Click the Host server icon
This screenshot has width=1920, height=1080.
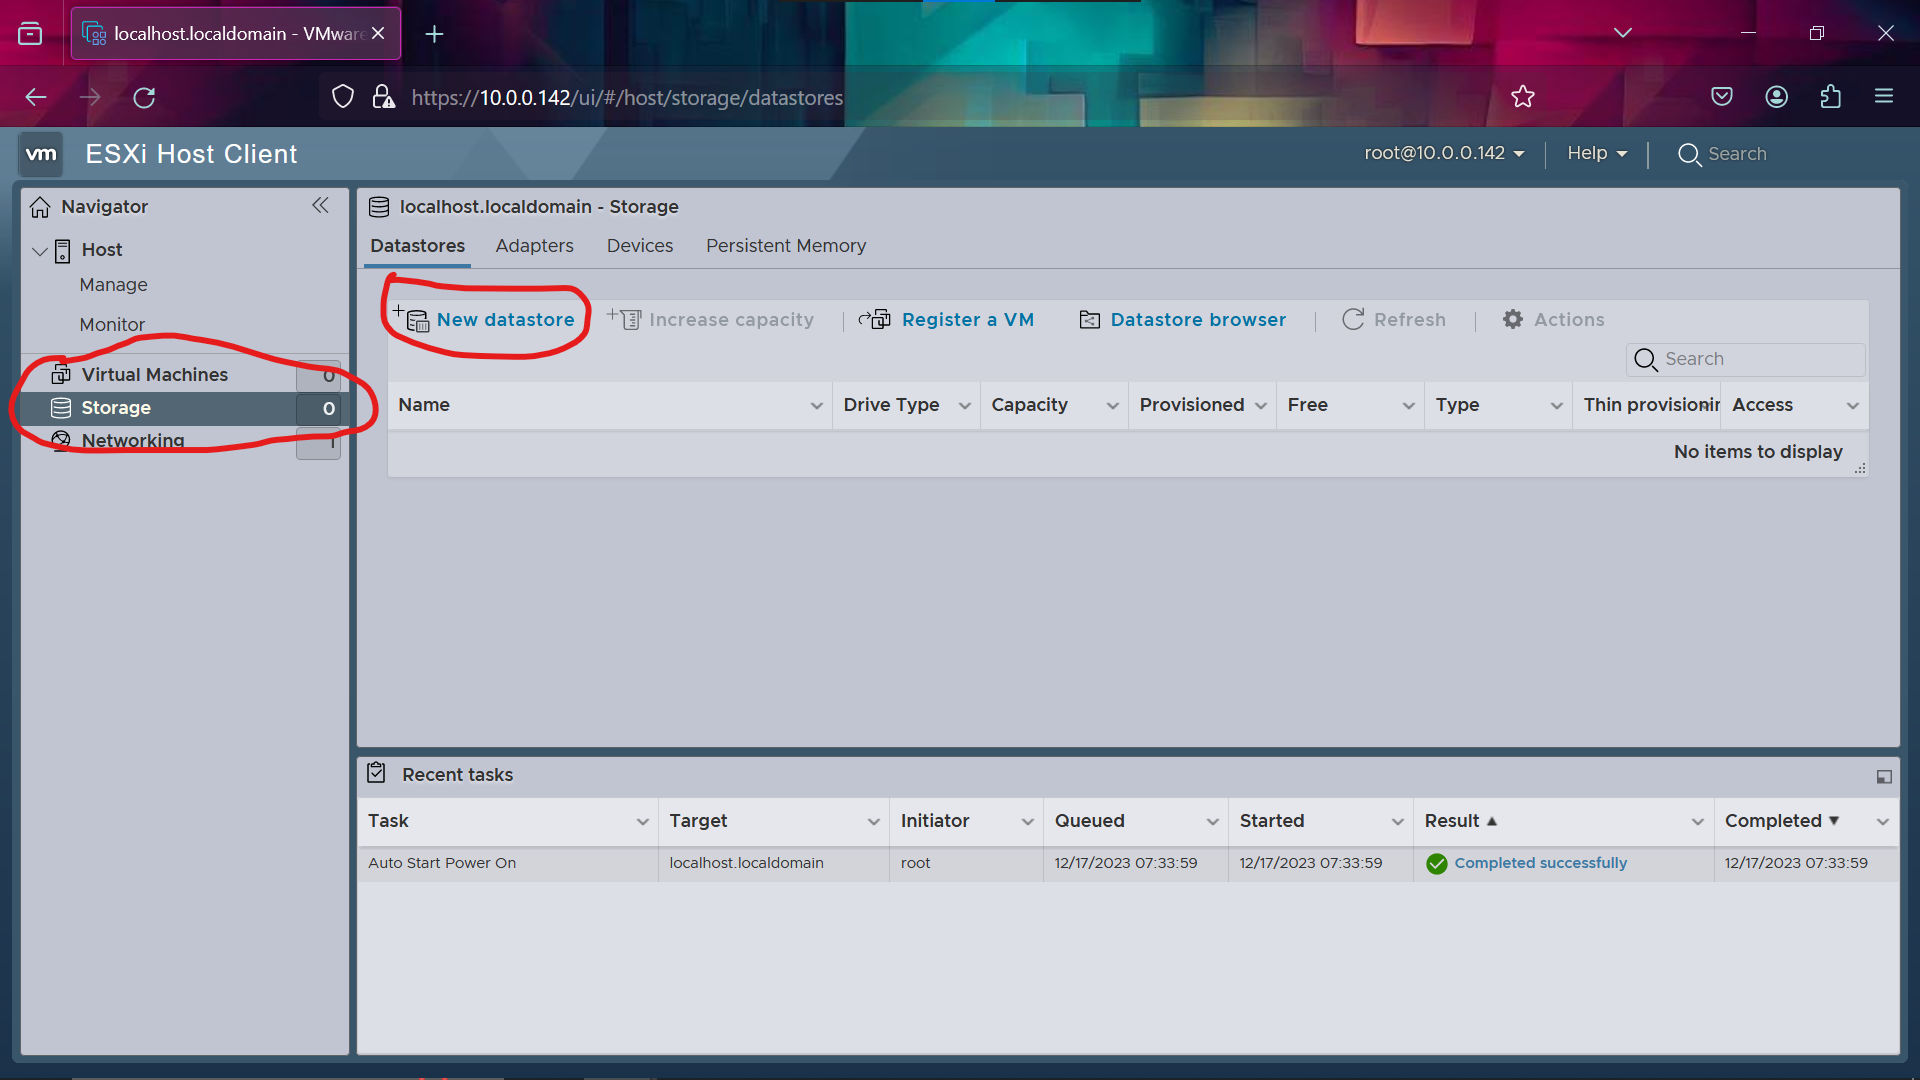pyautogui.click(x=62, y=250)
